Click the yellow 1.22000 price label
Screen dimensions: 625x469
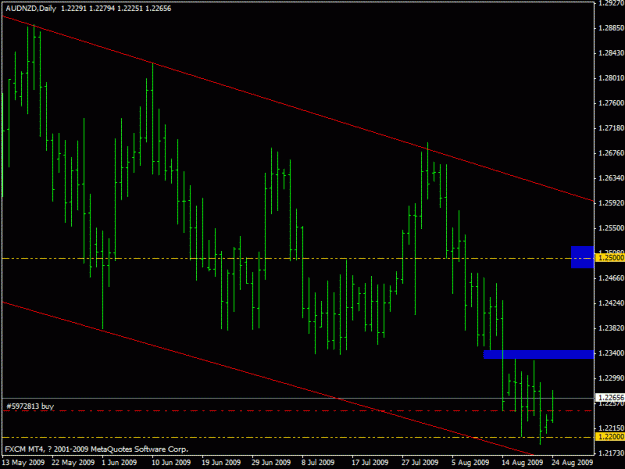[x=610, y=437]
